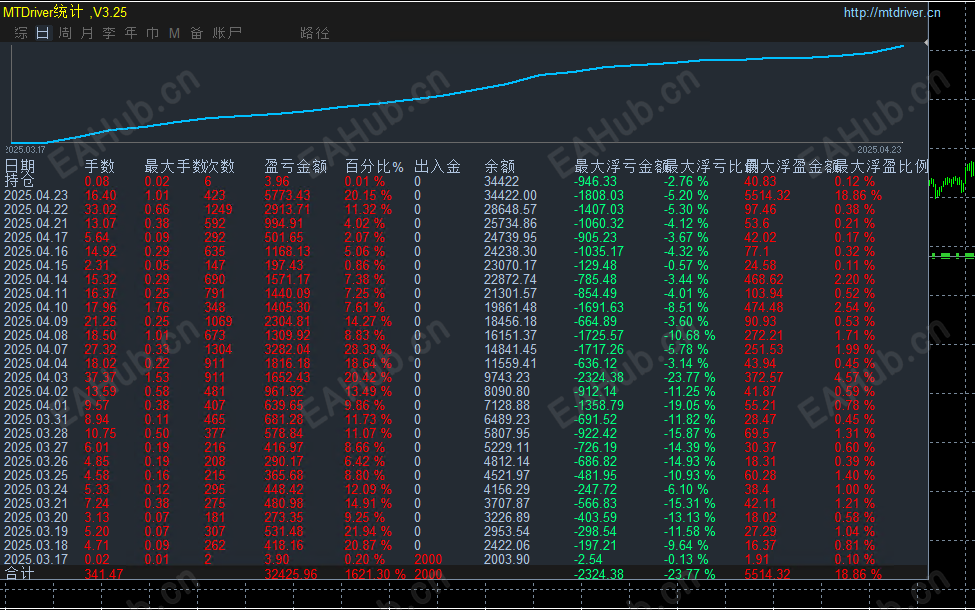This screenshot has height=610, width=975.
Task: Click floating profit 474.48
Action: [x=764, y=307]
